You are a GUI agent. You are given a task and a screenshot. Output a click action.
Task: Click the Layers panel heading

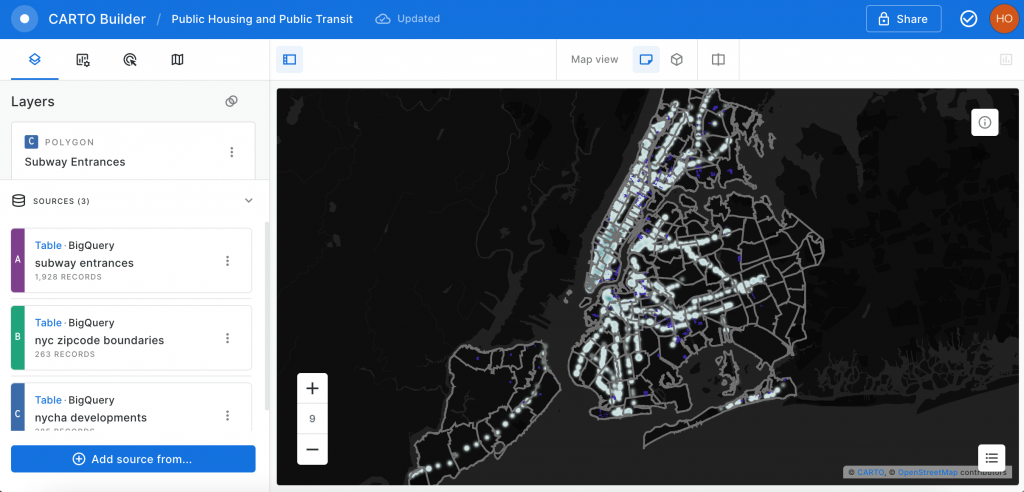point(33,101)
